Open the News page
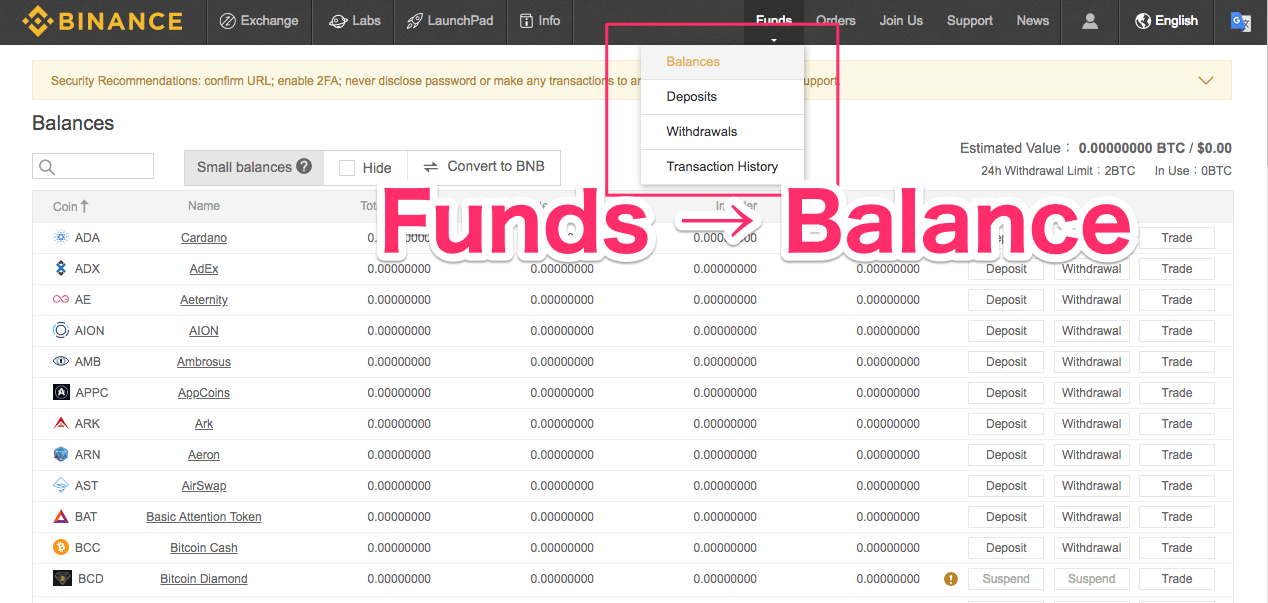1268x603 pixels. pyautogui.click(x=1033, y=21)
